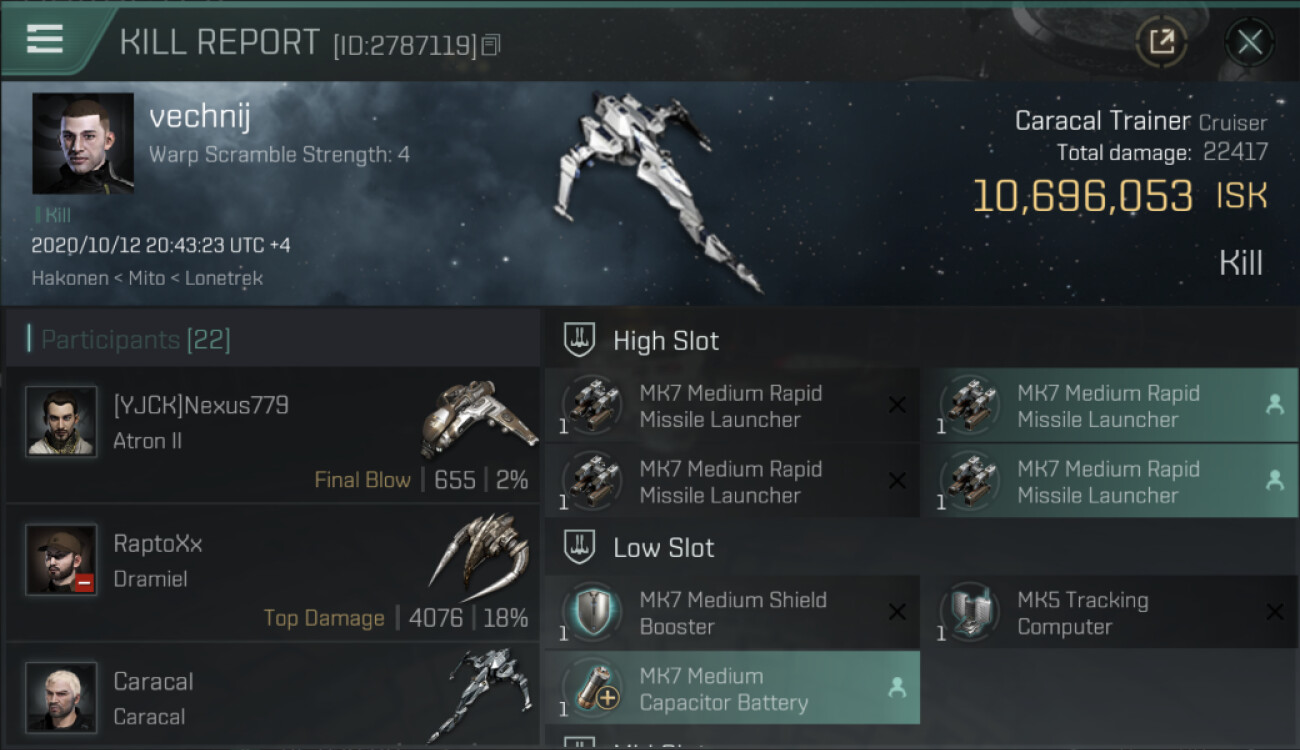Click the share kill report icon
1300x750 pixels.
click(x=1161, y=42)
